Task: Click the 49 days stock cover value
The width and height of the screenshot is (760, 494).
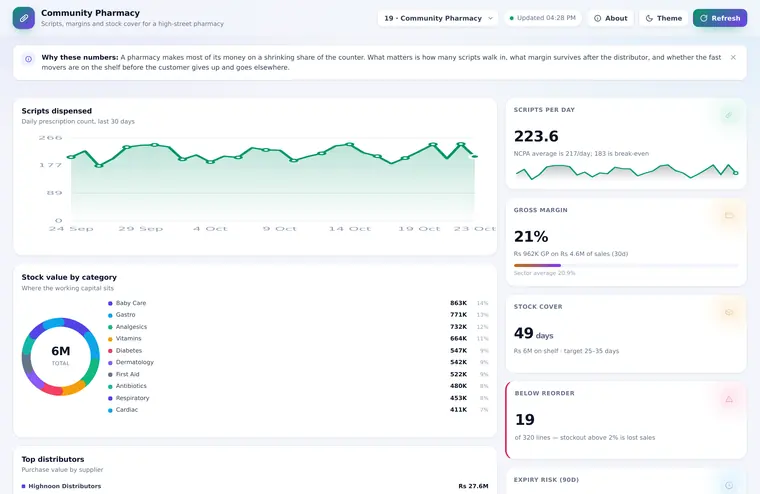Action: coord(533,334)
